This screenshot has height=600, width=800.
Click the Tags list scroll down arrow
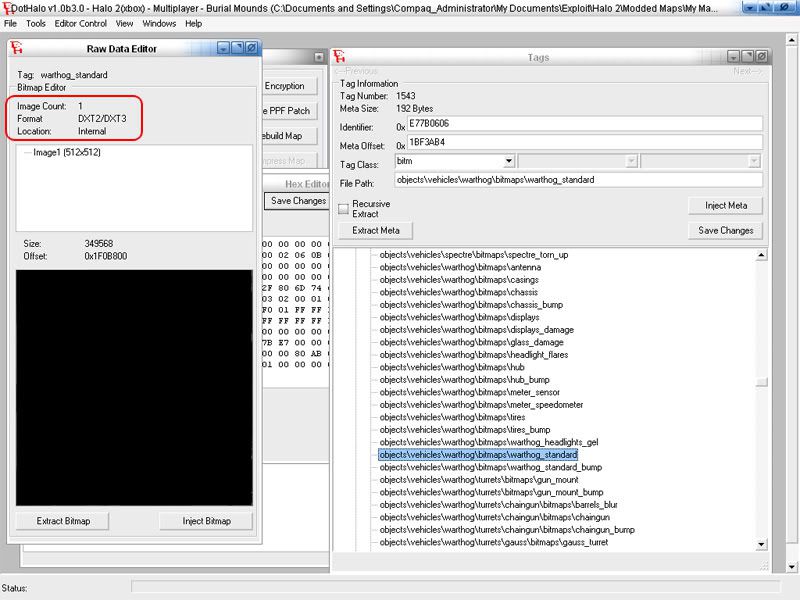pos(761,544)
